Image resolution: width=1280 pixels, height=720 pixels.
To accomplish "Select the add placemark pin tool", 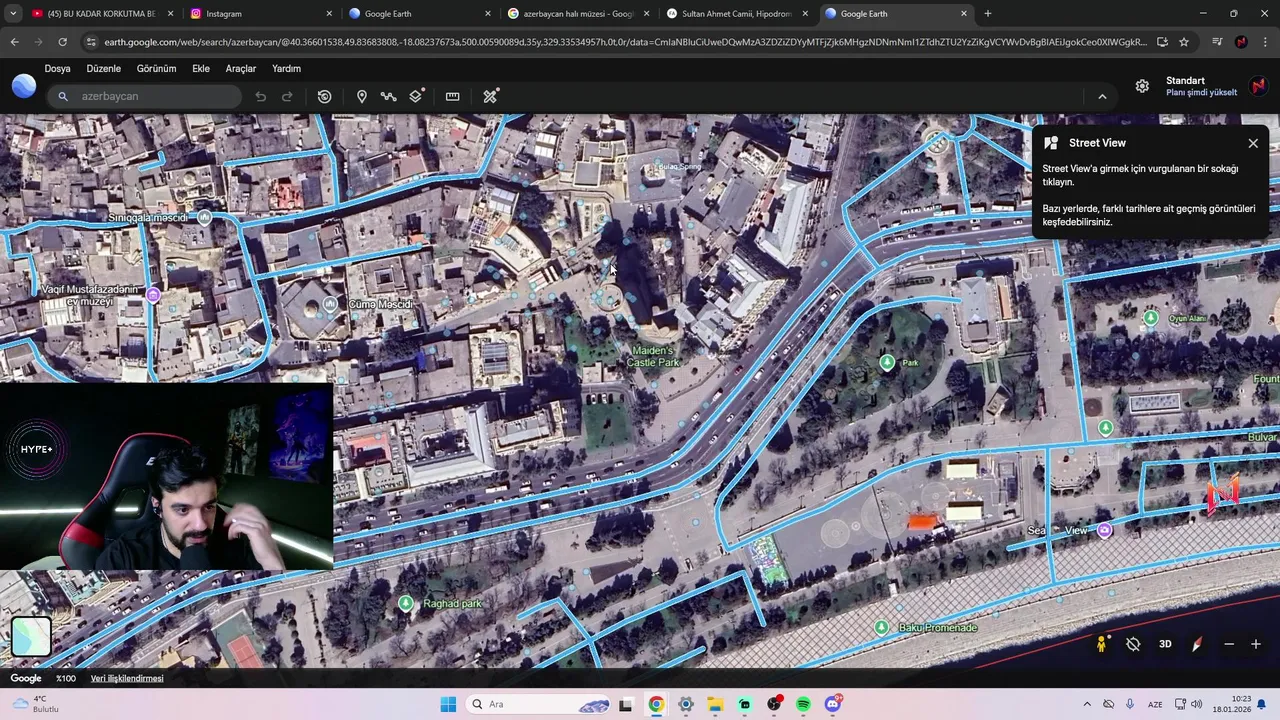I will [361, 97].
